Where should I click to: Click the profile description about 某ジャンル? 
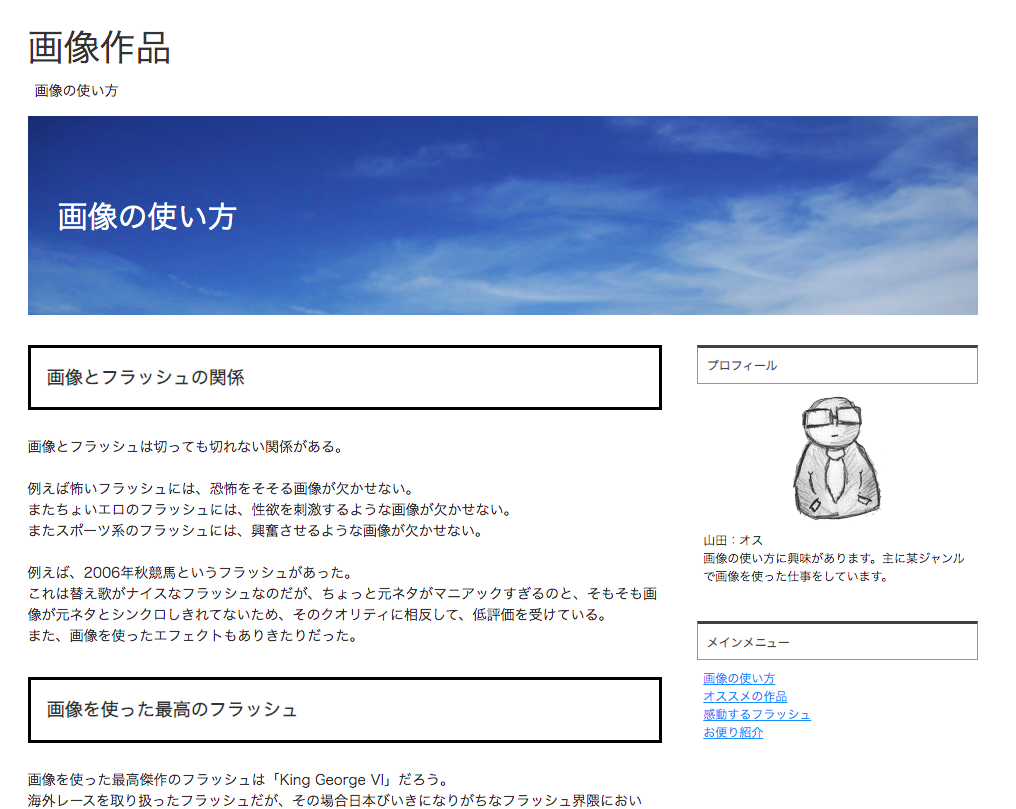pos(834,567)
